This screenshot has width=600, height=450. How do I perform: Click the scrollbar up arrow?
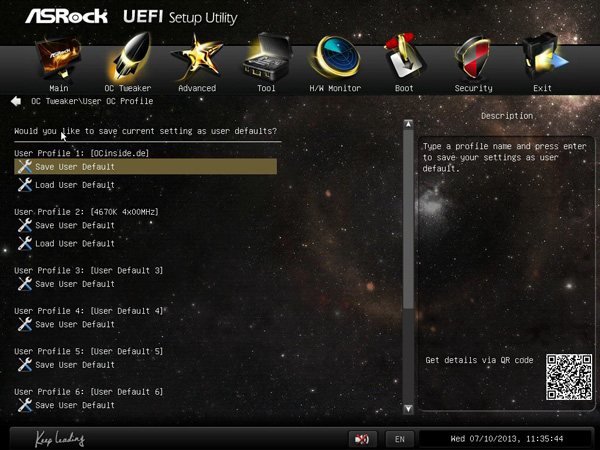(x=408, y=124)
